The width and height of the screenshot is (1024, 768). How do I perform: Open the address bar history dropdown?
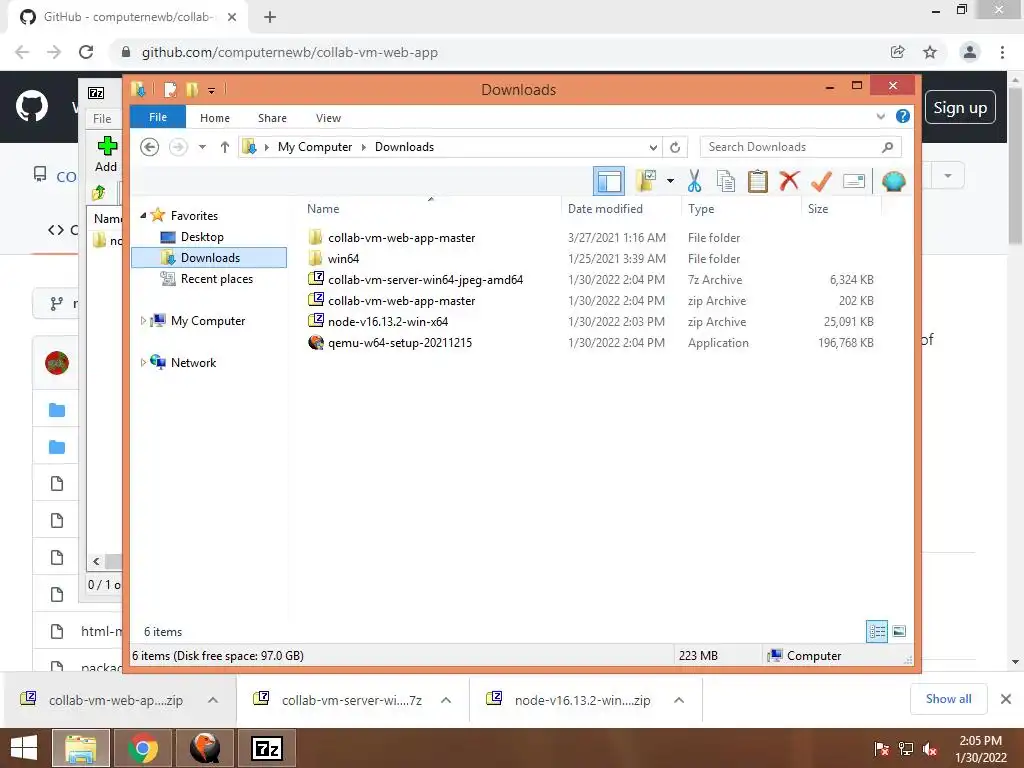pyautogui.click(x=653, y=148)
